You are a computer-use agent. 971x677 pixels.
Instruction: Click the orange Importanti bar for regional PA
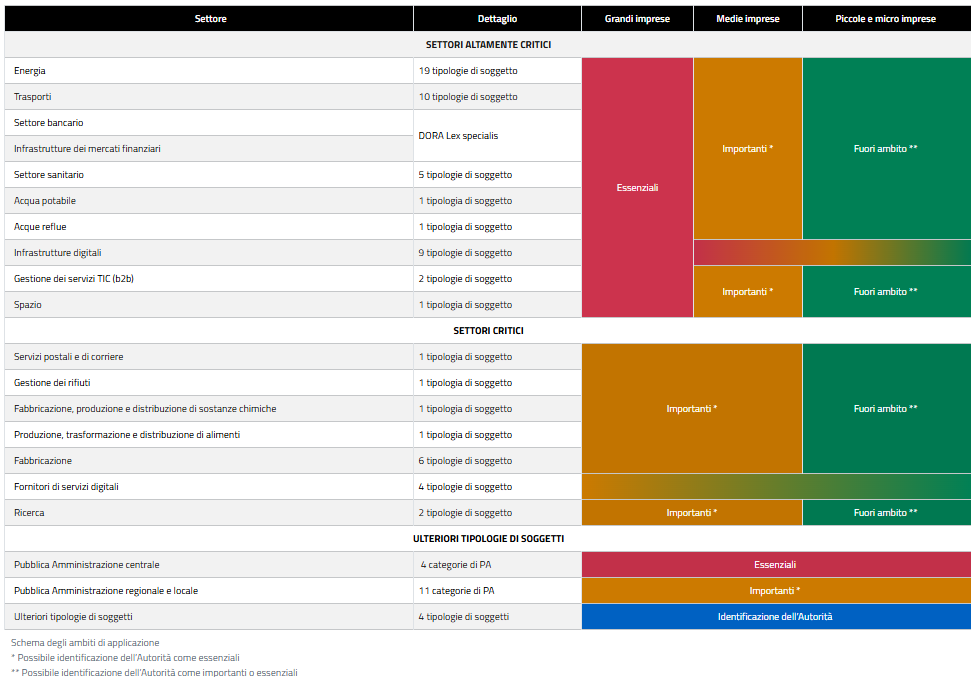[x=775, y=591]
